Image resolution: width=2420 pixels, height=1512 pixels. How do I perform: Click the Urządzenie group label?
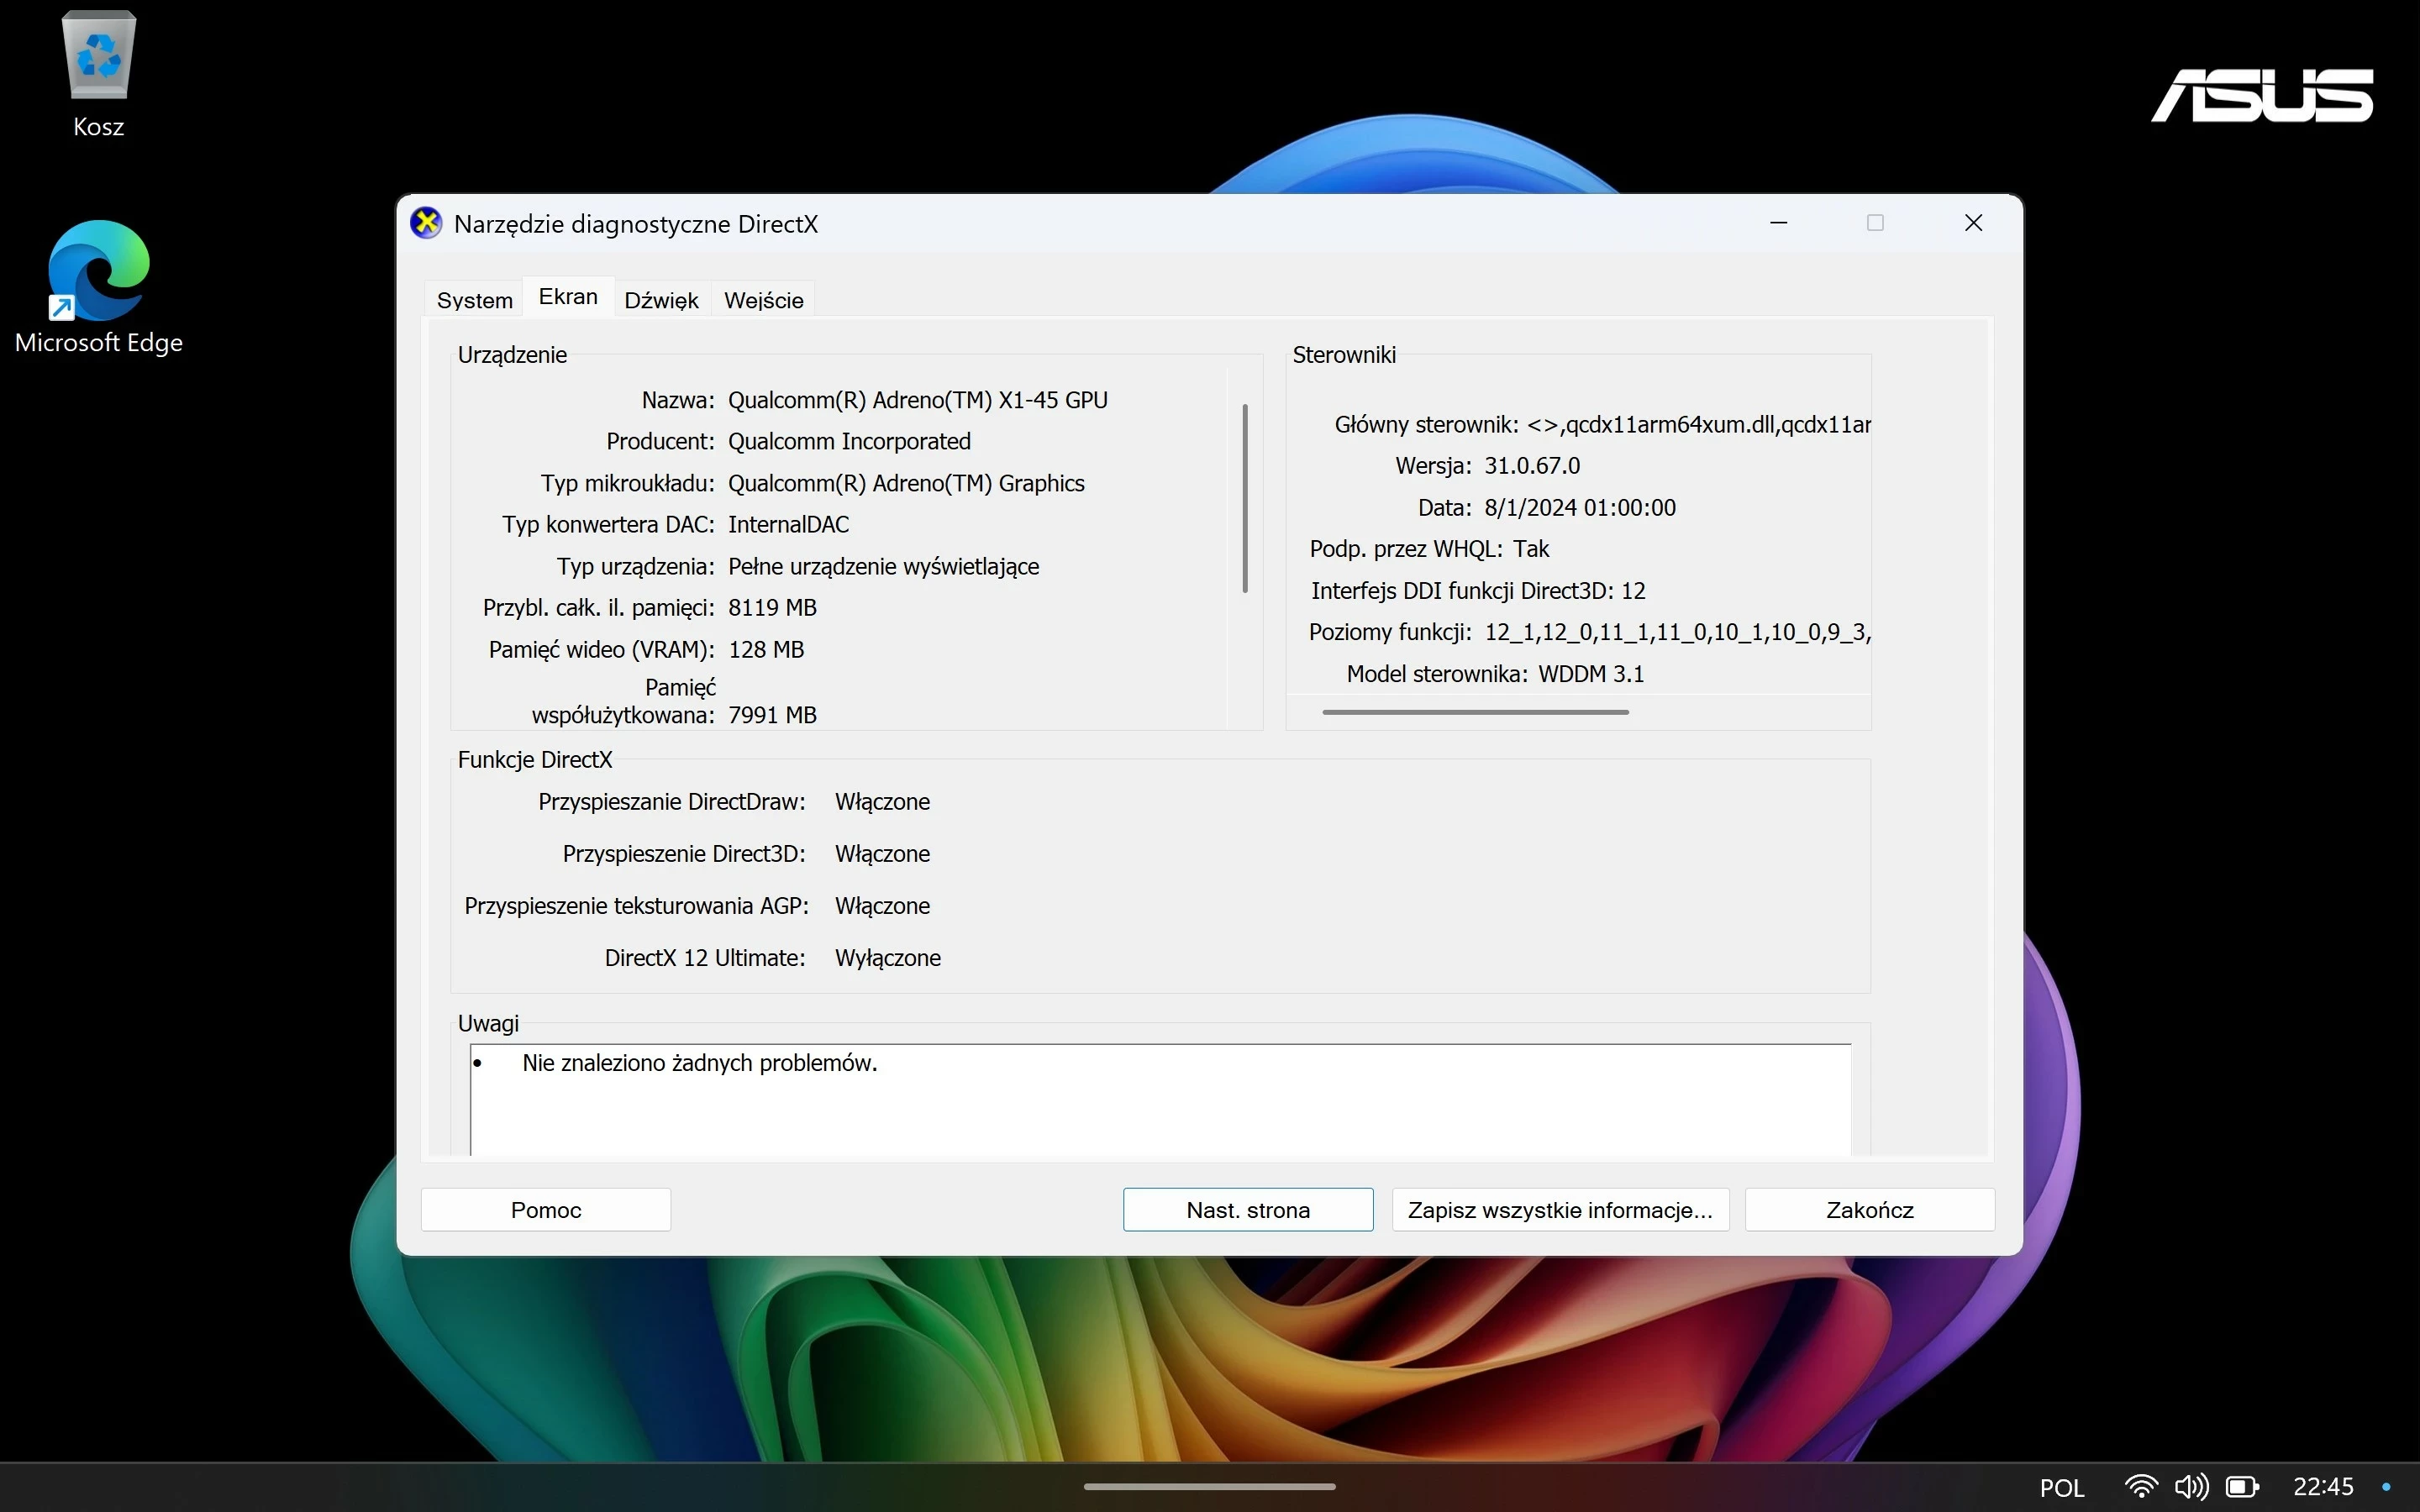click(512, 355)
